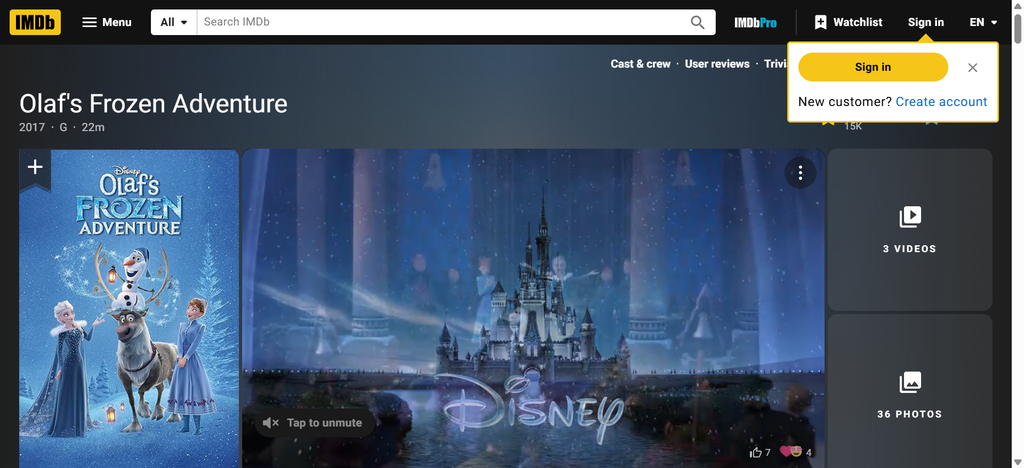The image size is (1024, 468).
Task: Open the EN language dropdown
Action: 984,22
